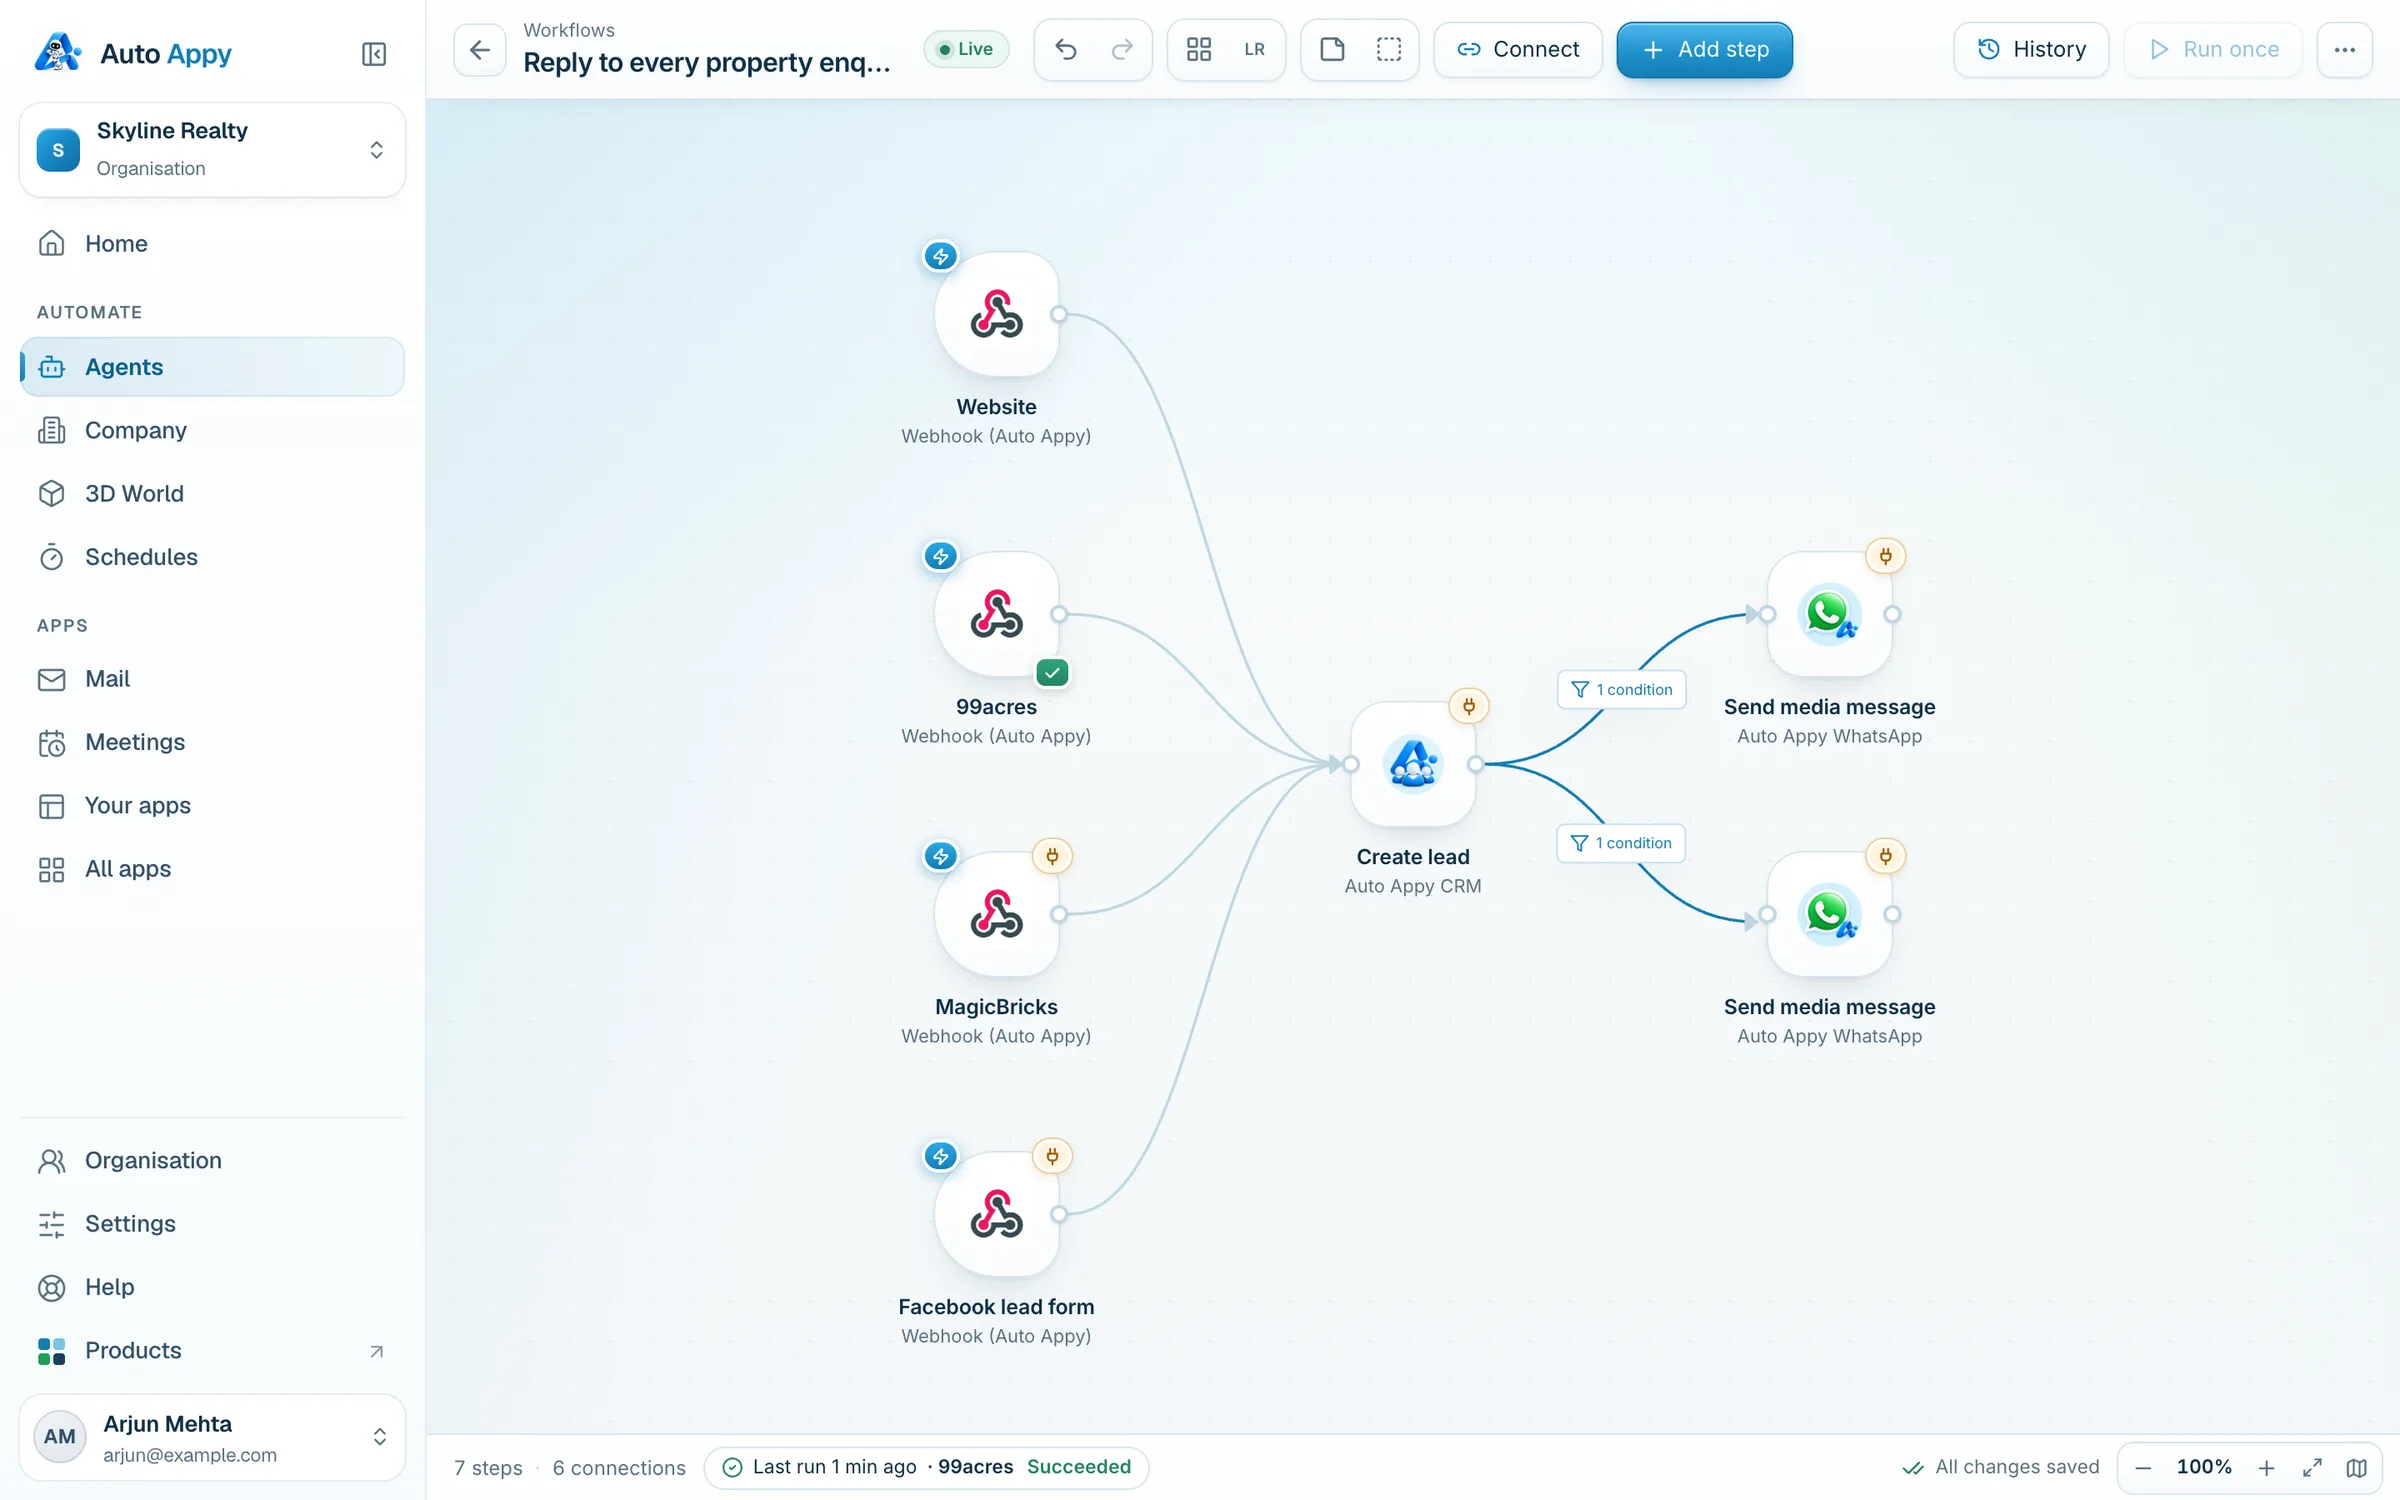Add a note with page icon
The height and width of the screenshot is (1500, 2400).
coord(1332,49)
